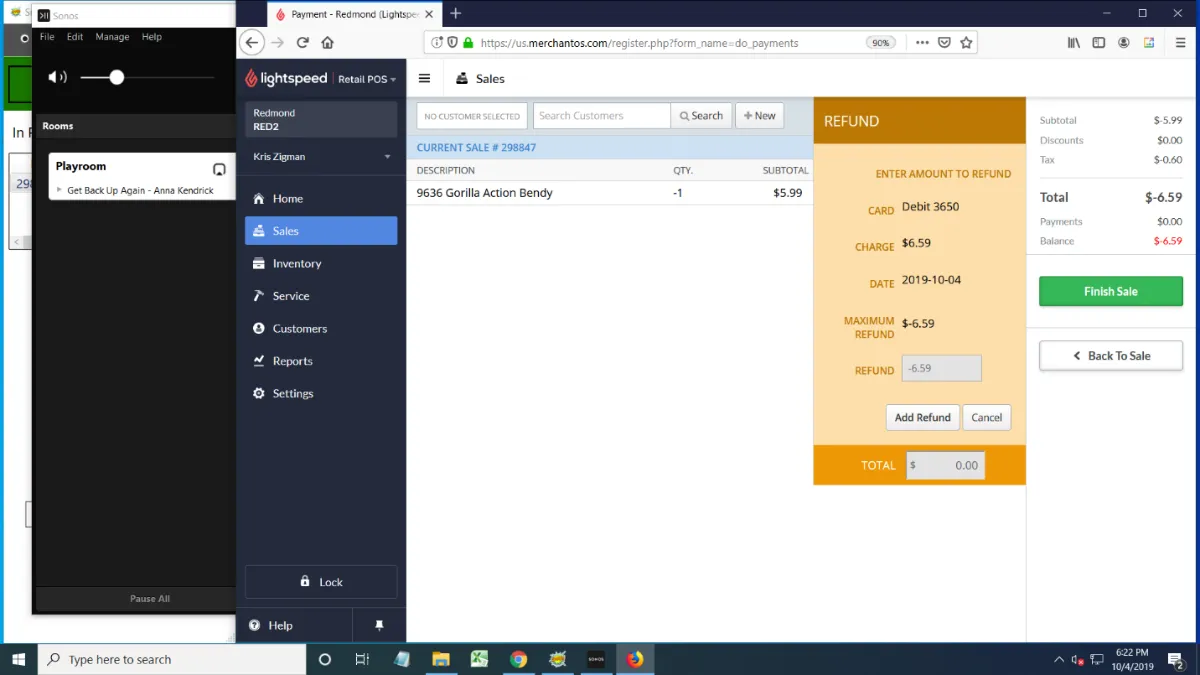Image resolution: width=1200 pixels, height=675 pixels.
Task: Lock the register
Action: pos(321,582)
